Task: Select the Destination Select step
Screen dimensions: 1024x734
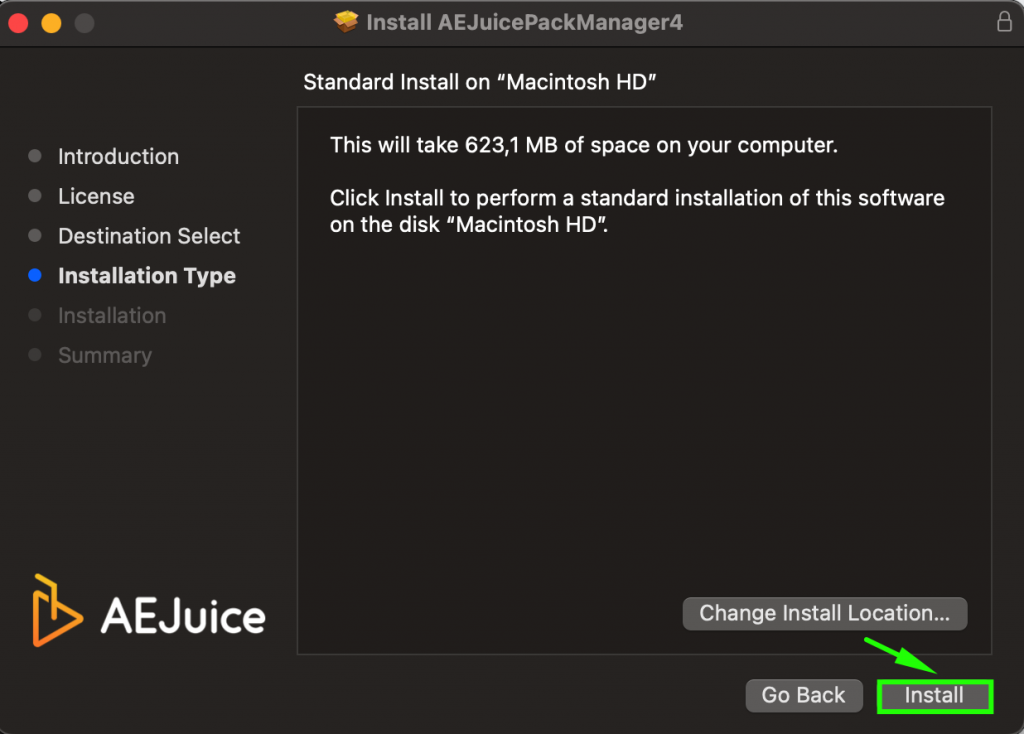Action: [x=149, y=236]
